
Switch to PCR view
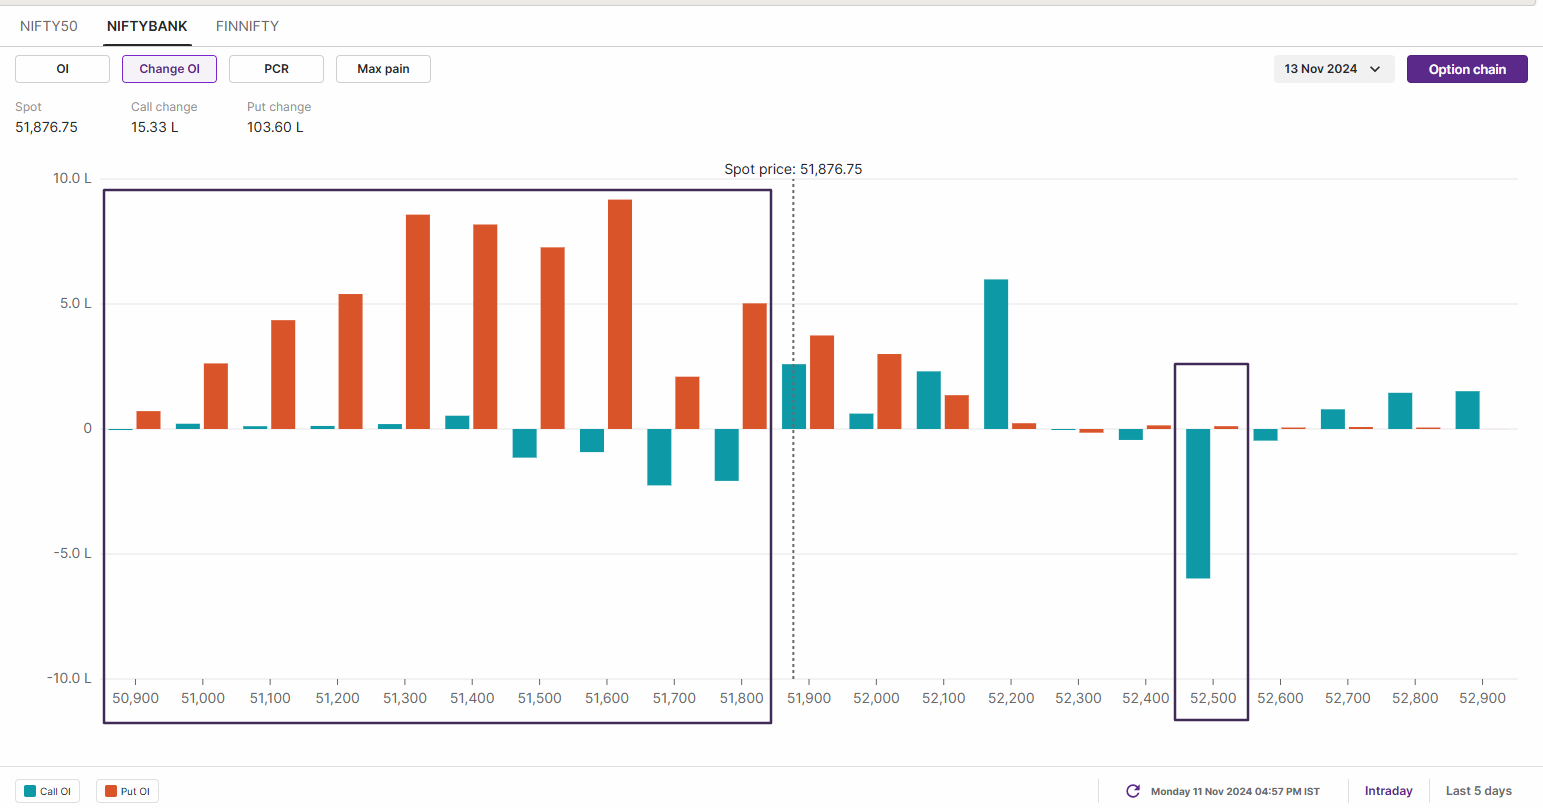(x=276, y=69)
